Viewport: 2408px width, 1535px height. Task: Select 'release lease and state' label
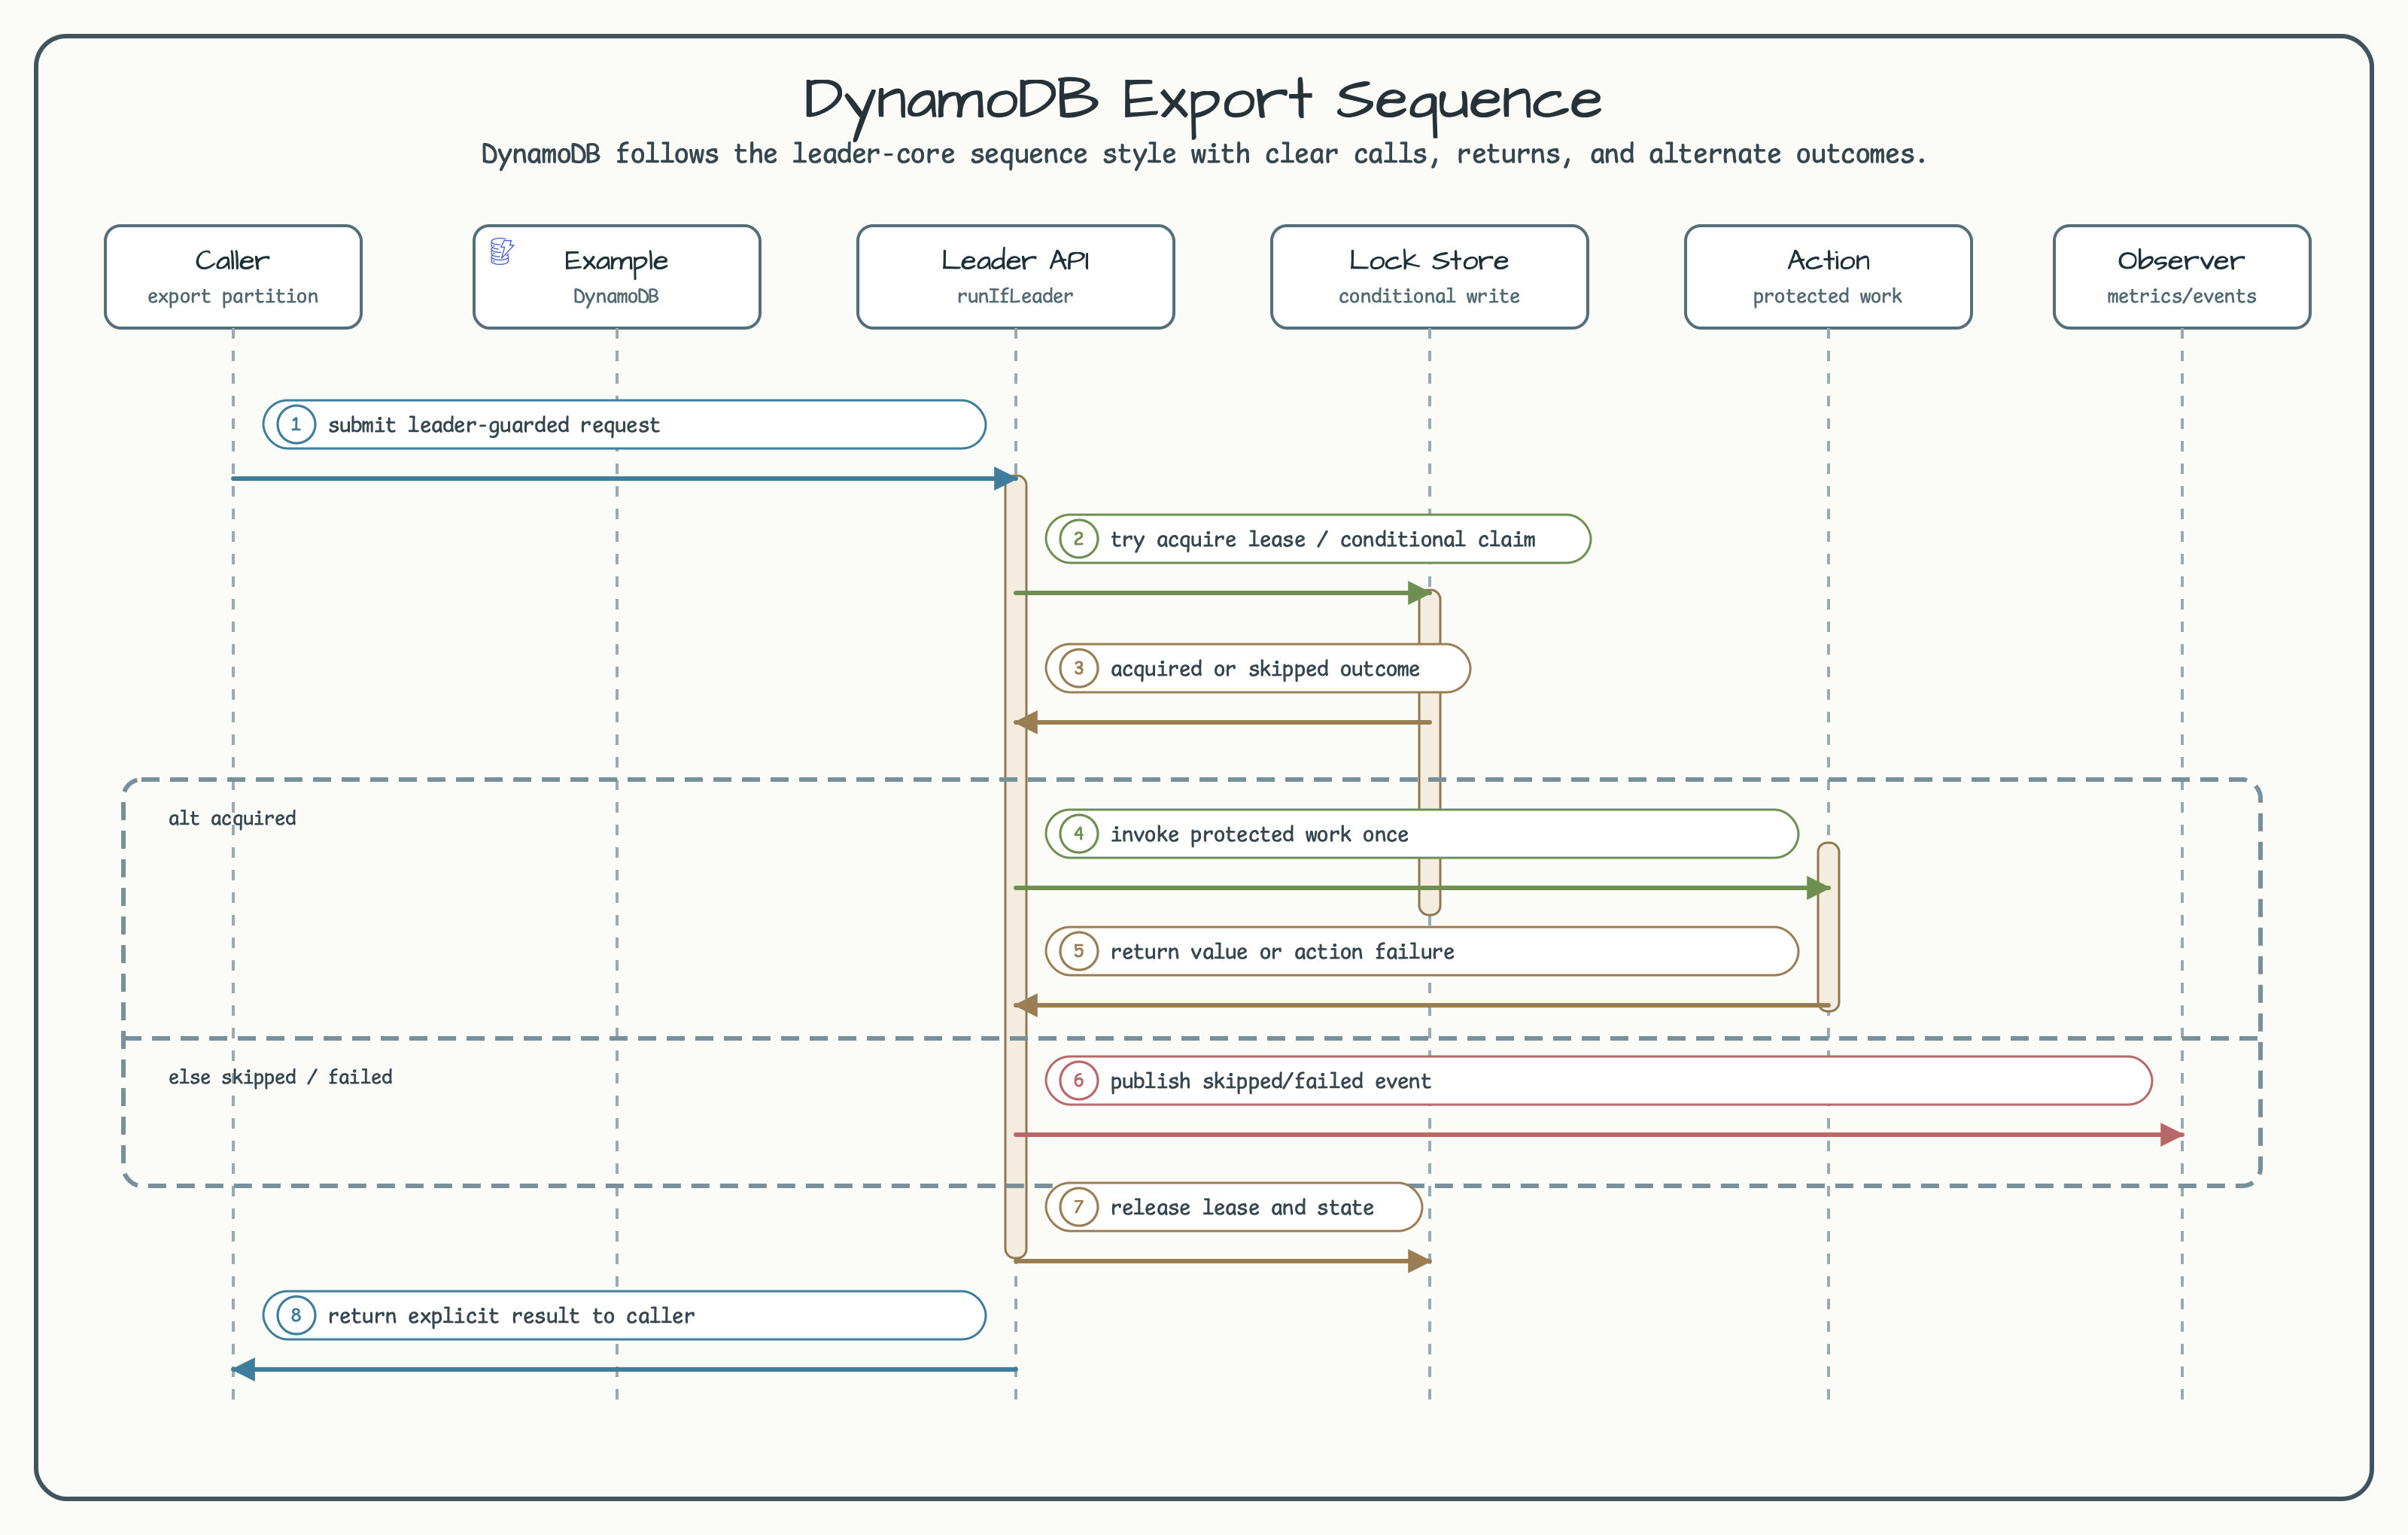click(x=1242, y=1208)
